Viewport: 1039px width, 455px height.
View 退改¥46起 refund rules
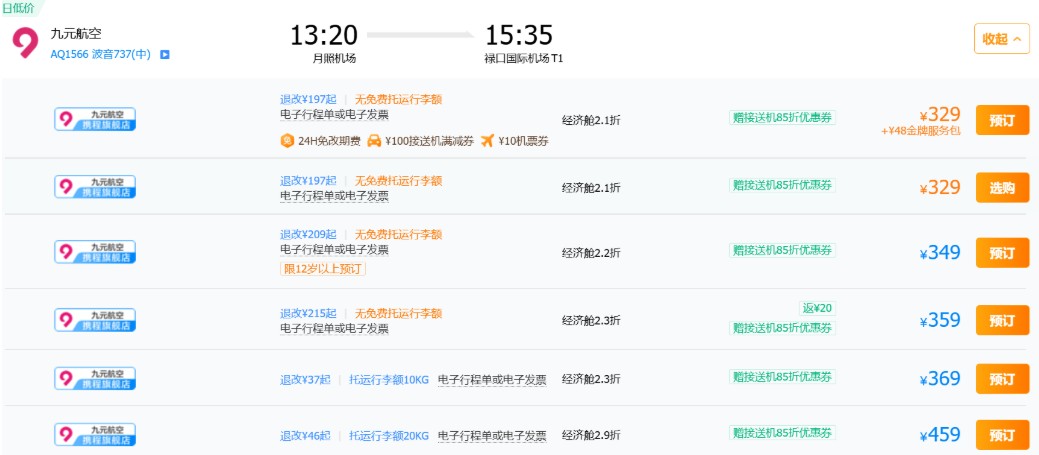(x=305, y=436)
